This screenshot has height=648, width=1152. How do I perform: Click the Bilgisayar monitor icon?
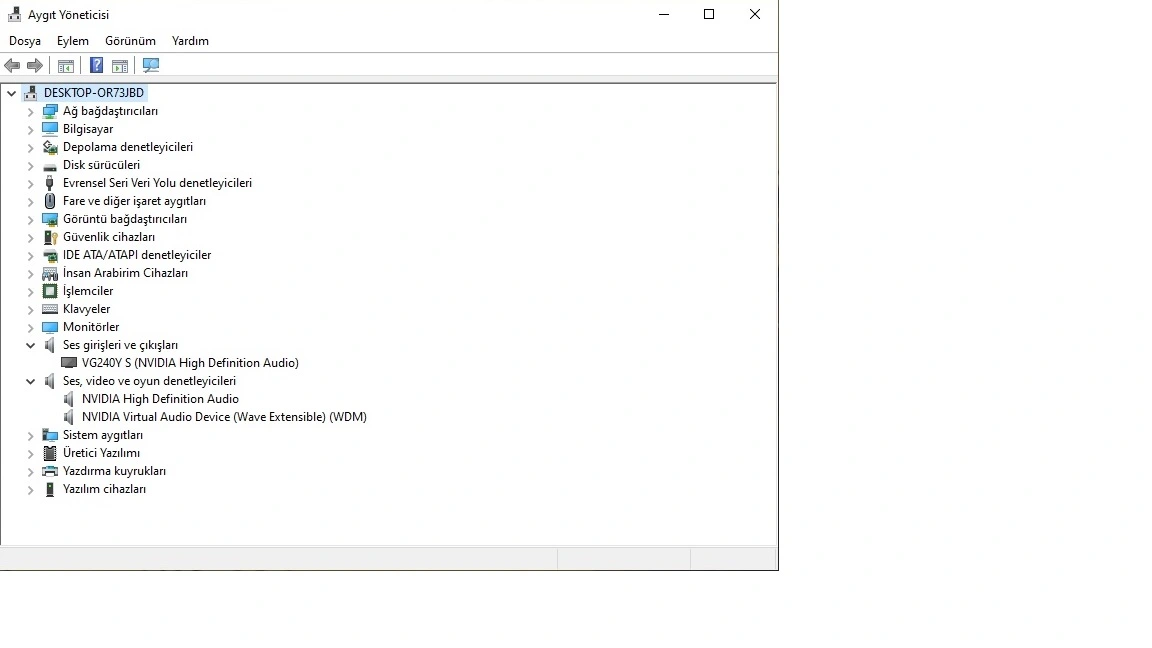50,129
